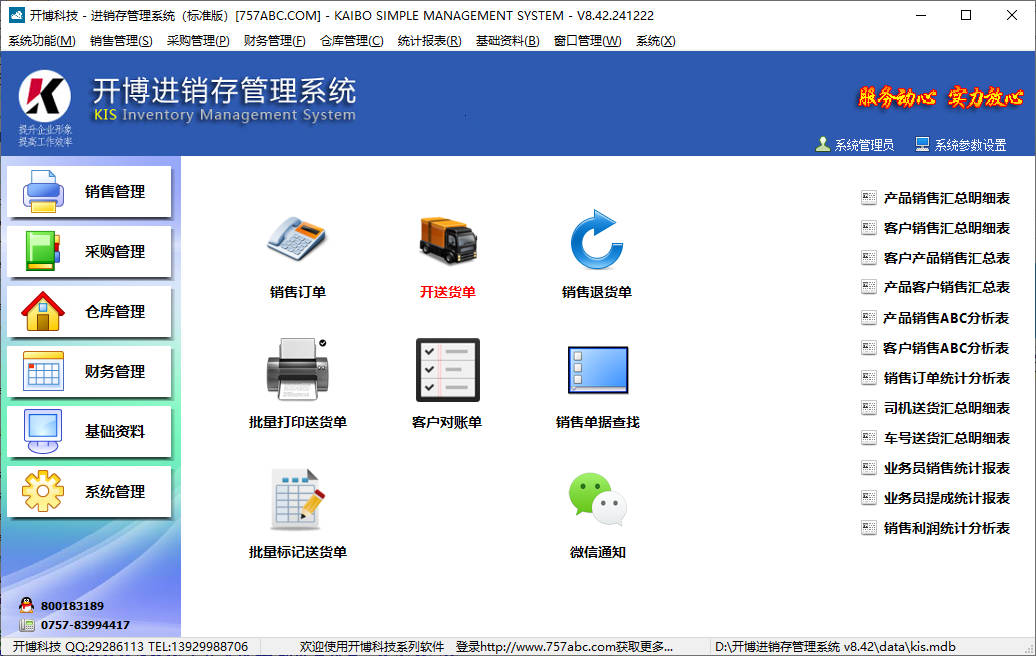Click the status bar database path kis.mdb
1036x656 pixels.
point(835,647)
